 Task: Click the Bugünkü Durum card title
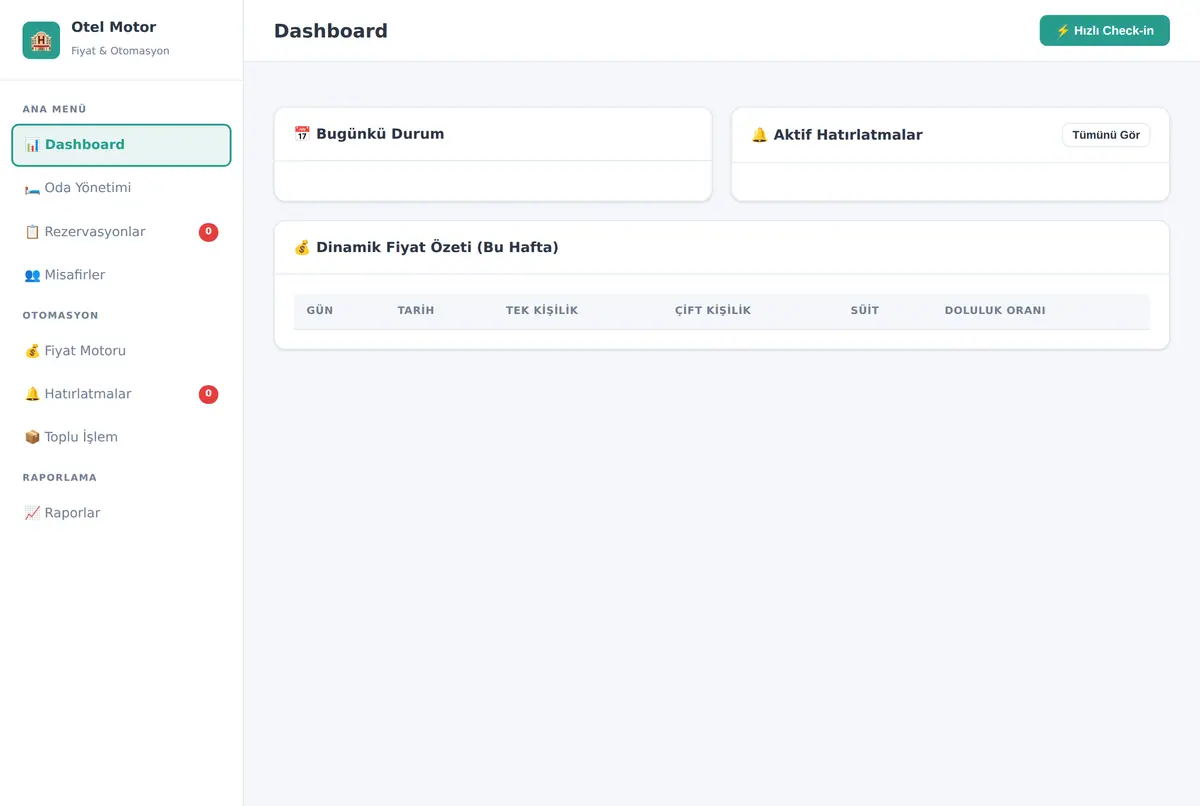point(380,134)
